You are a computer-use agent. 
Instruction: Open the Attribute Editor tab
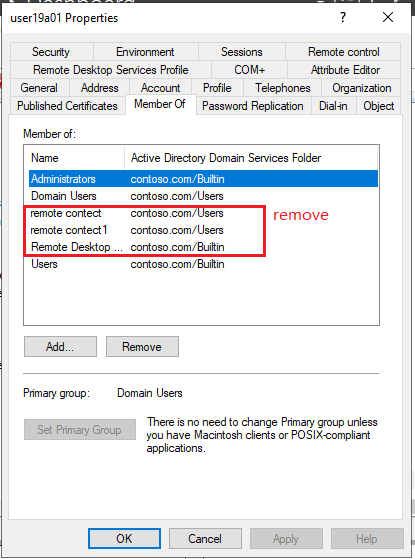(345, 70)
